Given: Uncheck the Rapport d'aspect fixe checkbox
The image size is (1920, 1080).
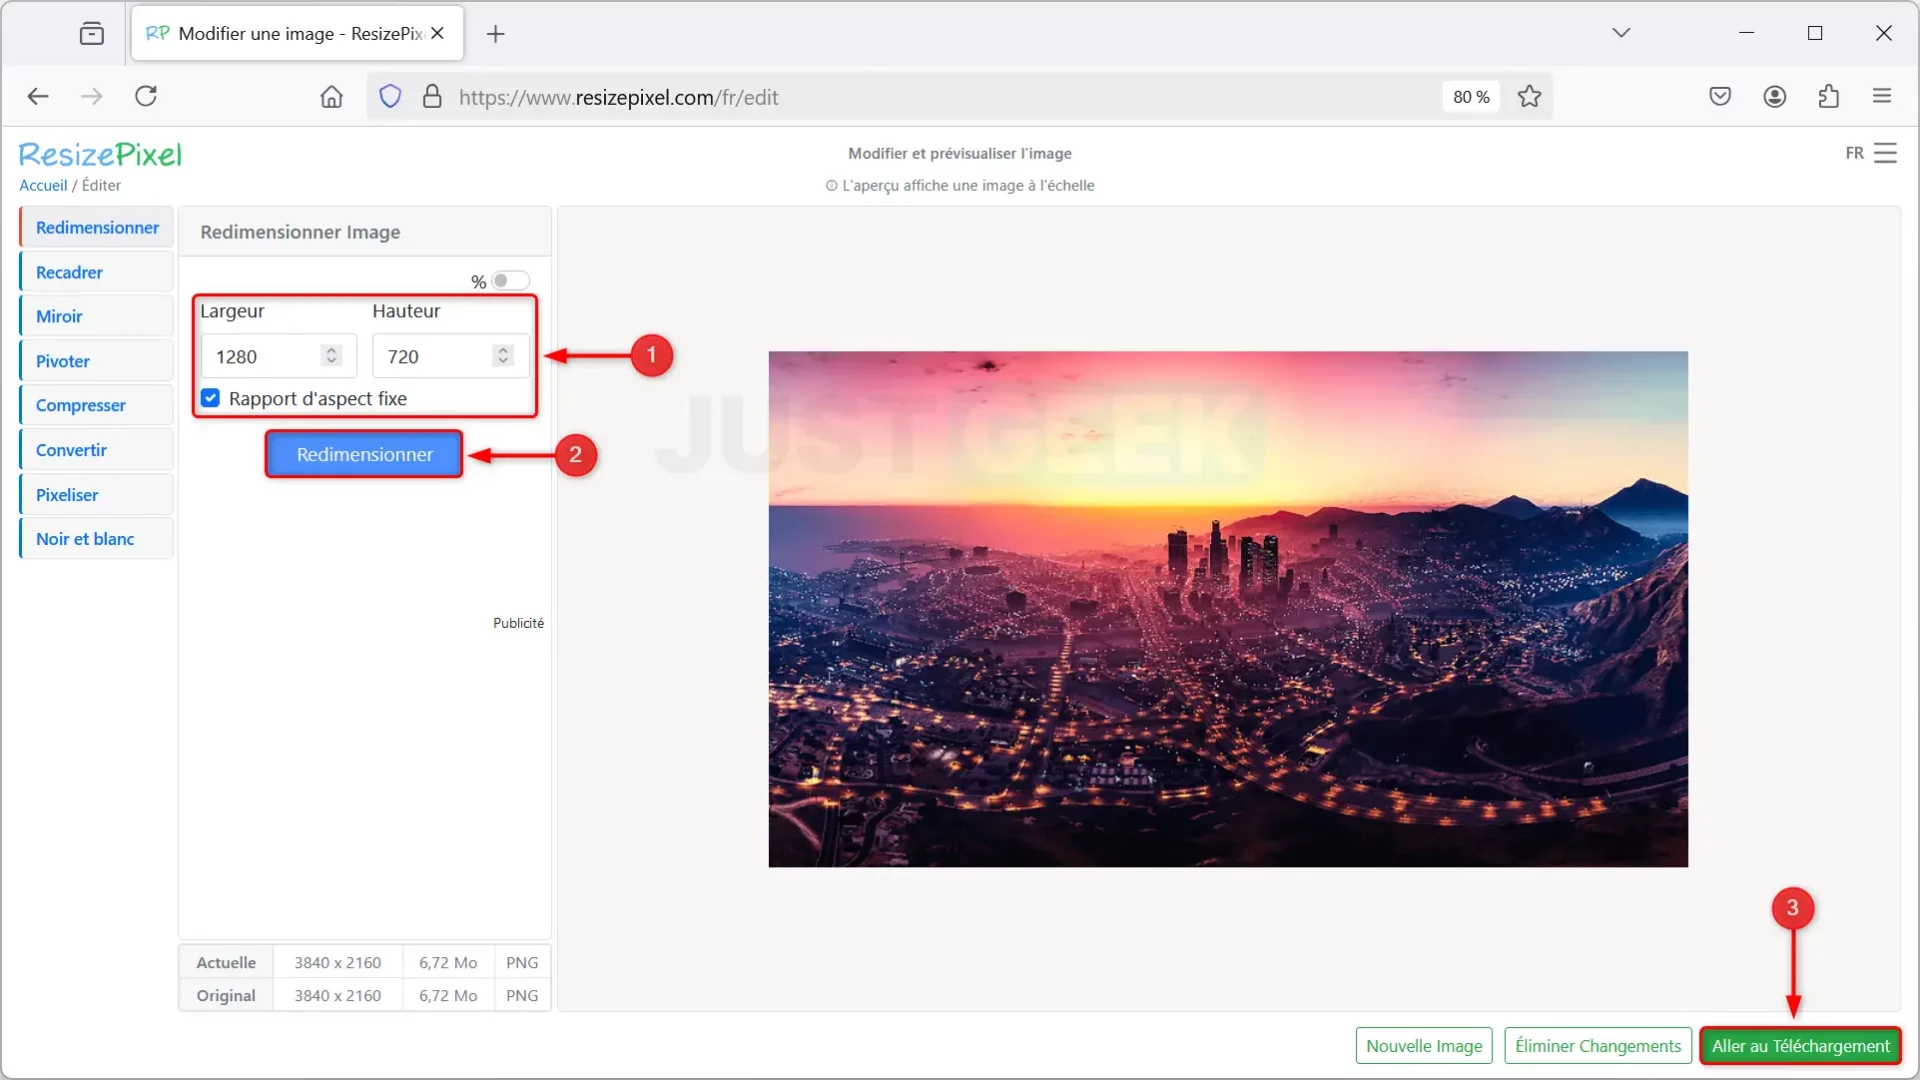Looking at the screenshot, I should pos(210,398).
